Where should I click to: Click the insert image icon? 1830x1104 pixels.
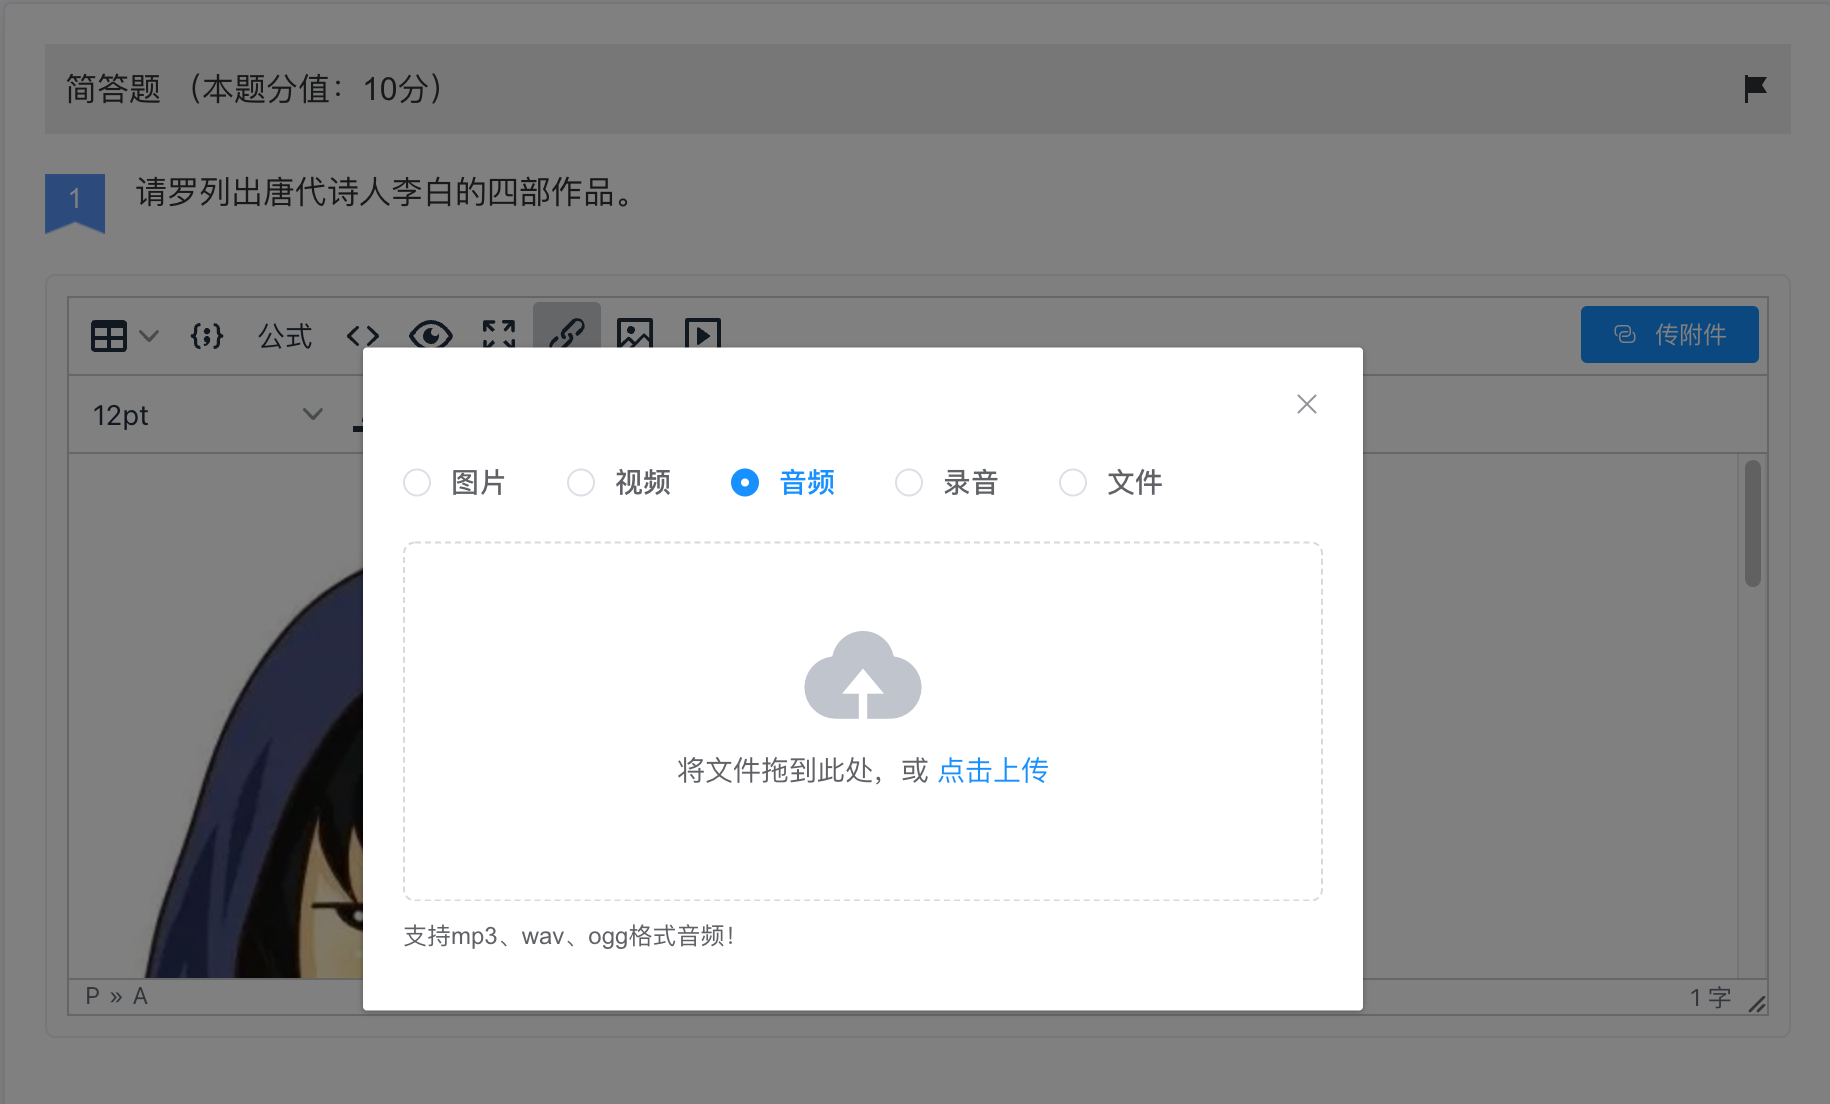(x=635, y=335)
